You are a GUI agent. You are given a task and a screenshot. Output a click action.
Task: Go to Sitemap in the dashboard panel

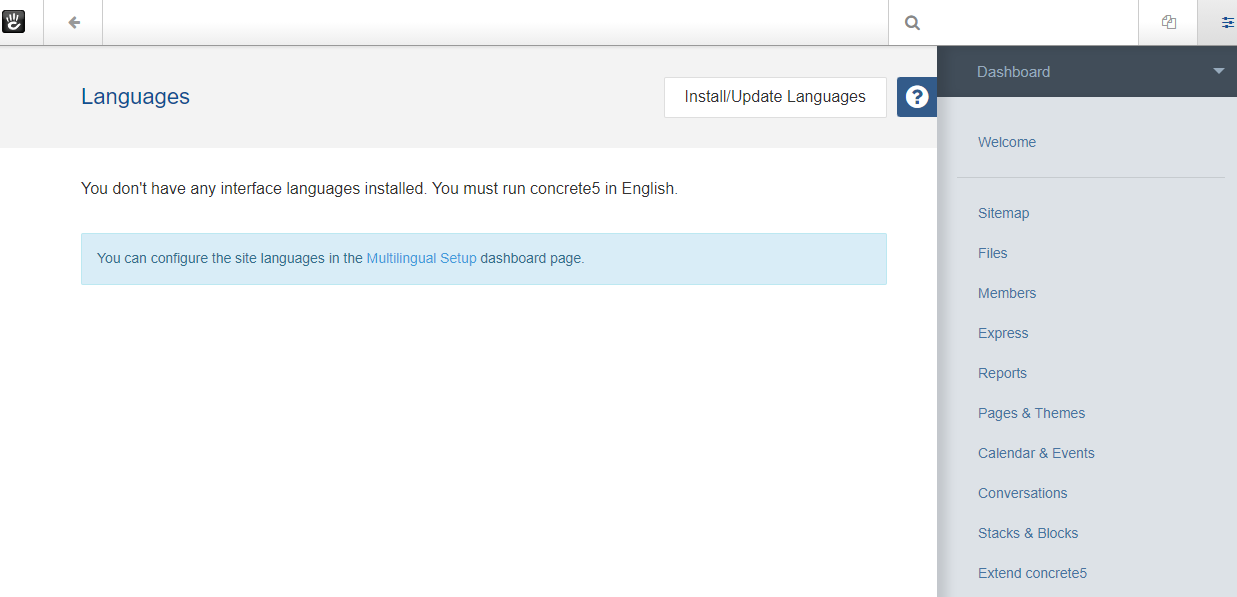click(x=1003, y=213)
